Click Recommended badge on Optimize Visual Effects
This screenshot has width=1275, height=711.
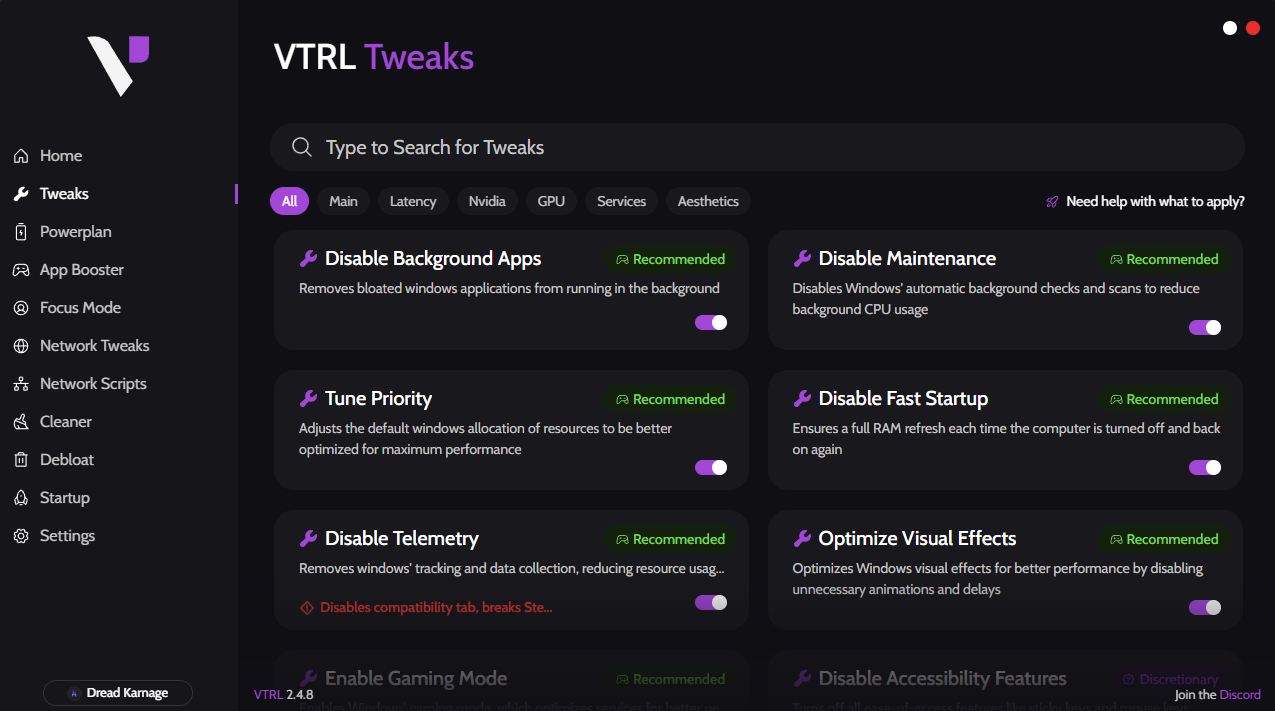[1164, 539]
